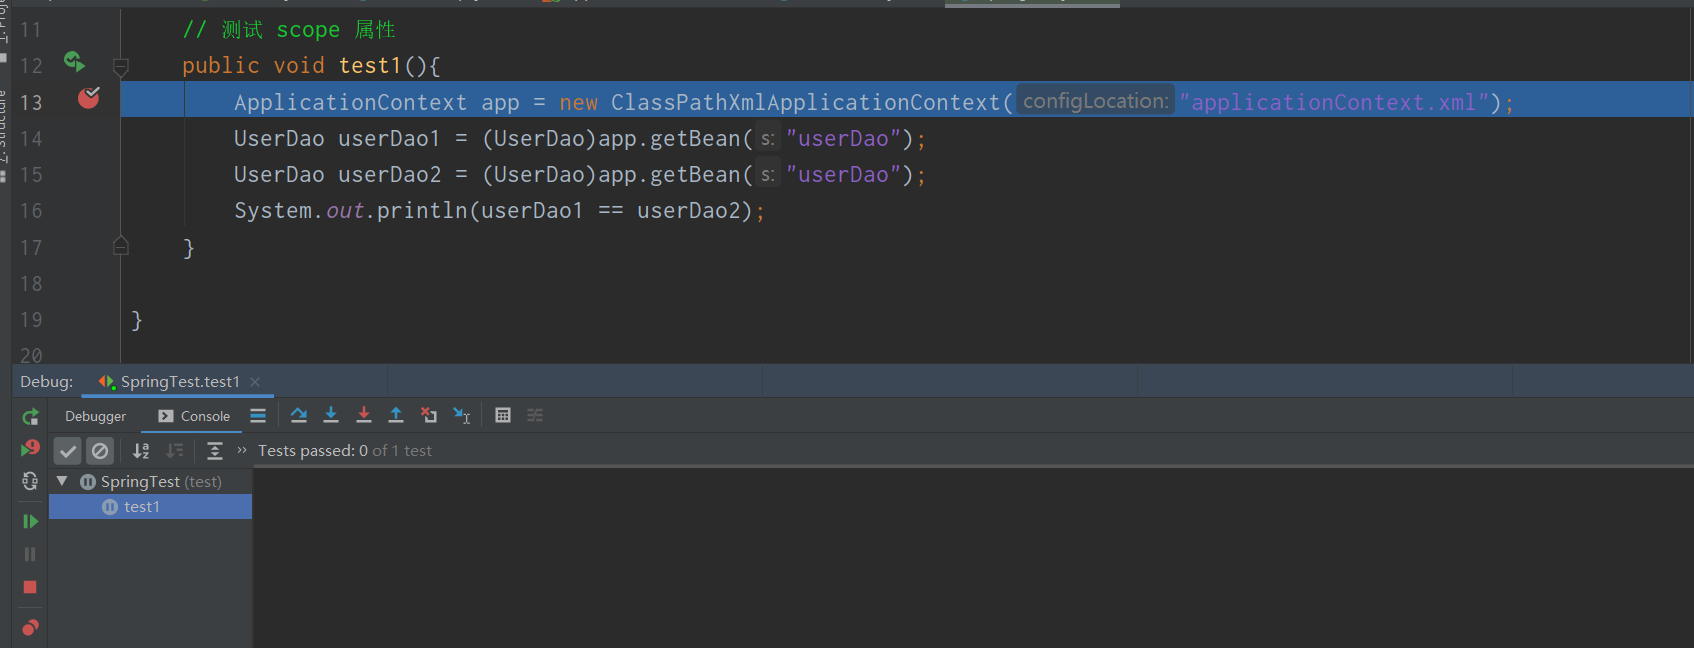This screenshot has width=1694, height=648.
Task: Click the Step Into arrow icon
Action: pos(331,415)
